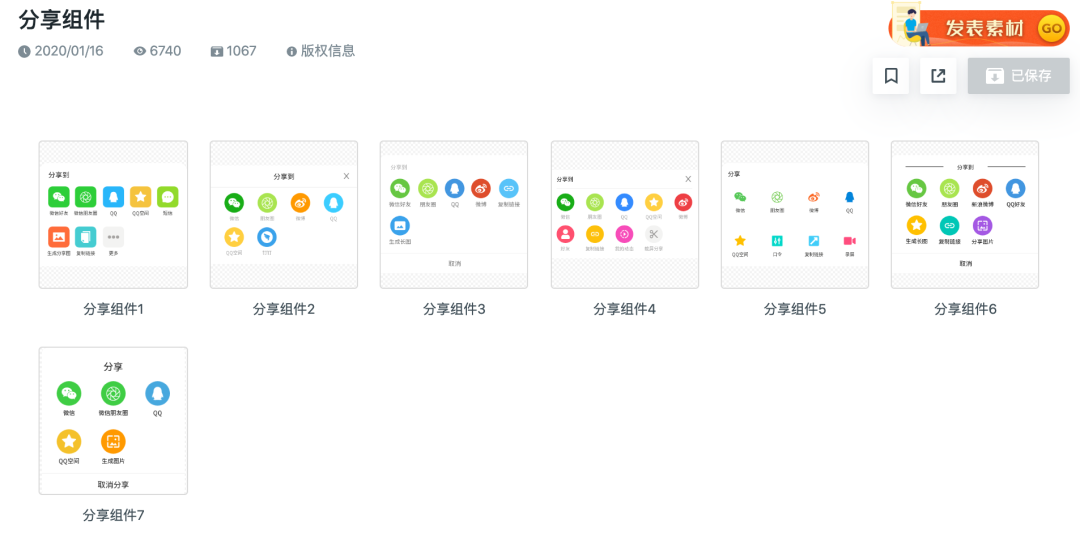The image size is (1080, 546).
Task: Click the X close icon in 分享组件4
Action: 687,179
